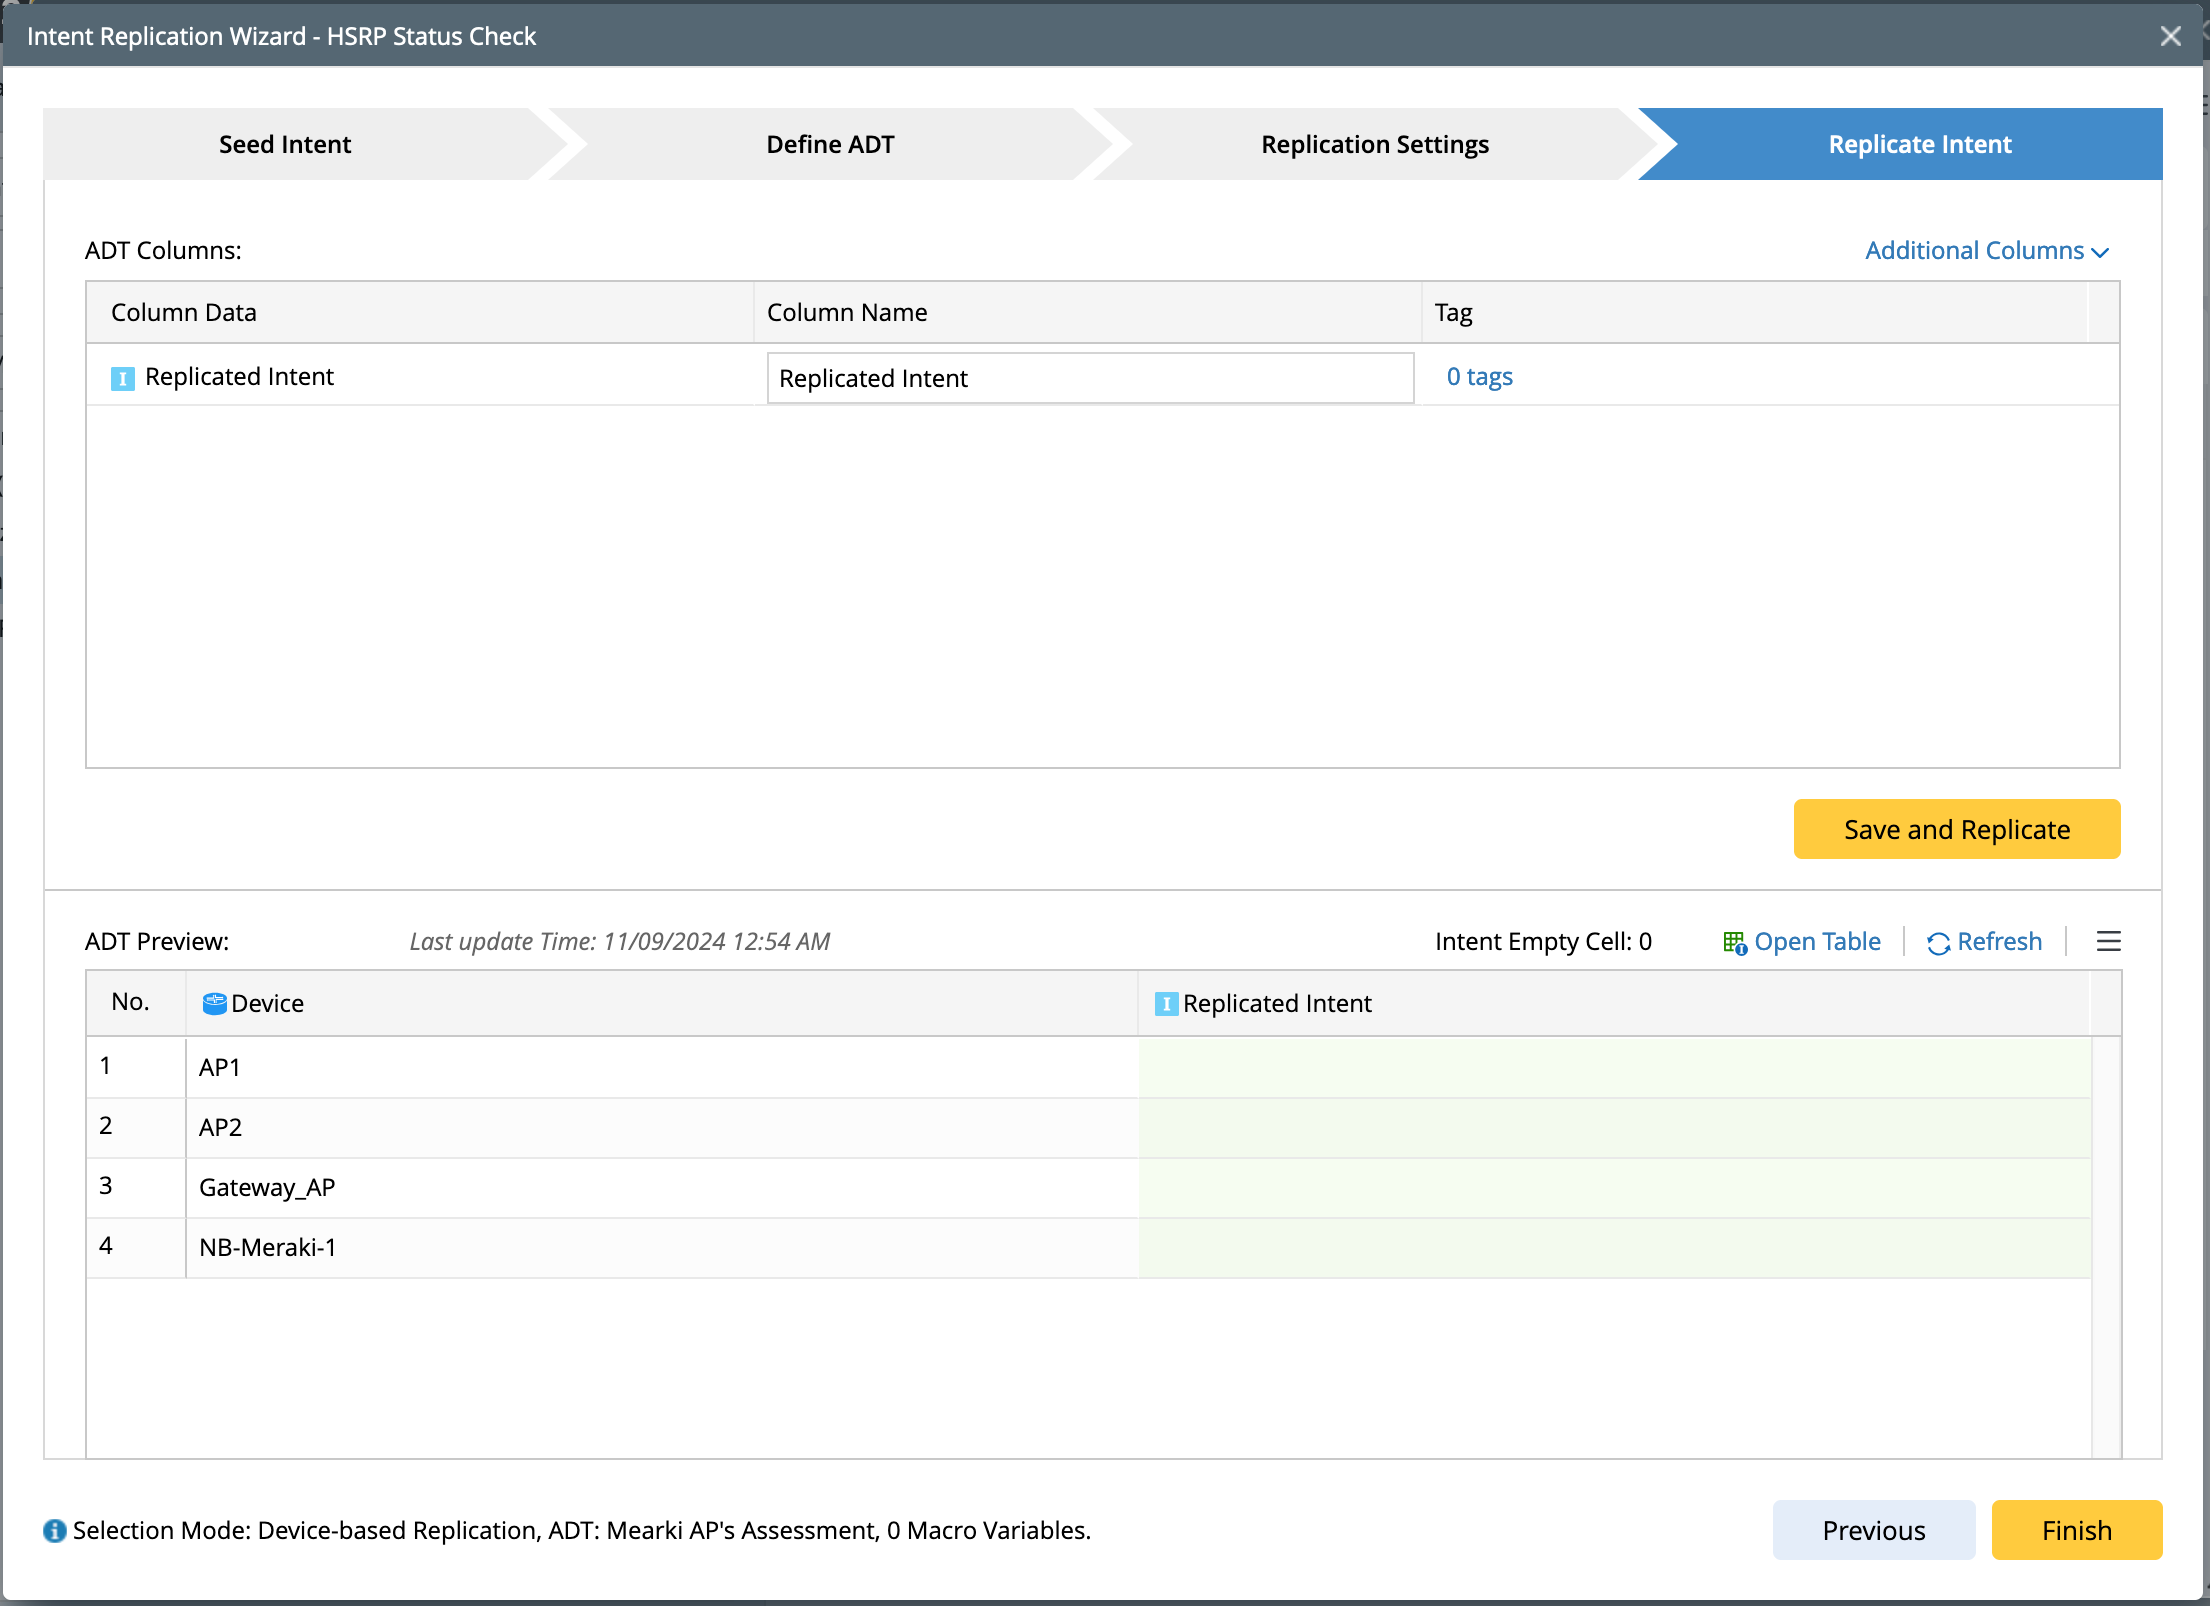
Task: Click the Column Name text field
Action: (1089, 378)
